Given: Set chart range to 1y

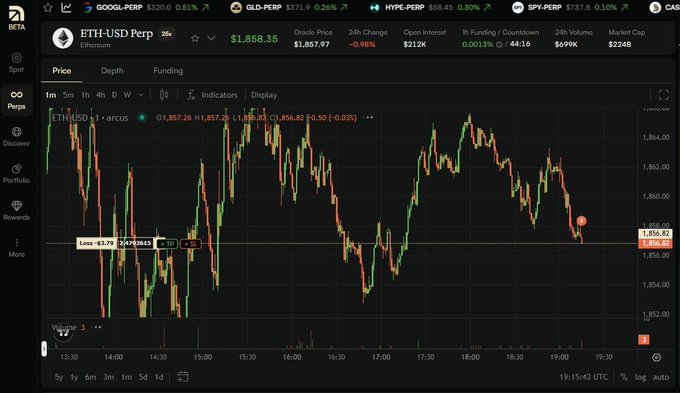Looking at the screenshot, I should click(74, 377).
